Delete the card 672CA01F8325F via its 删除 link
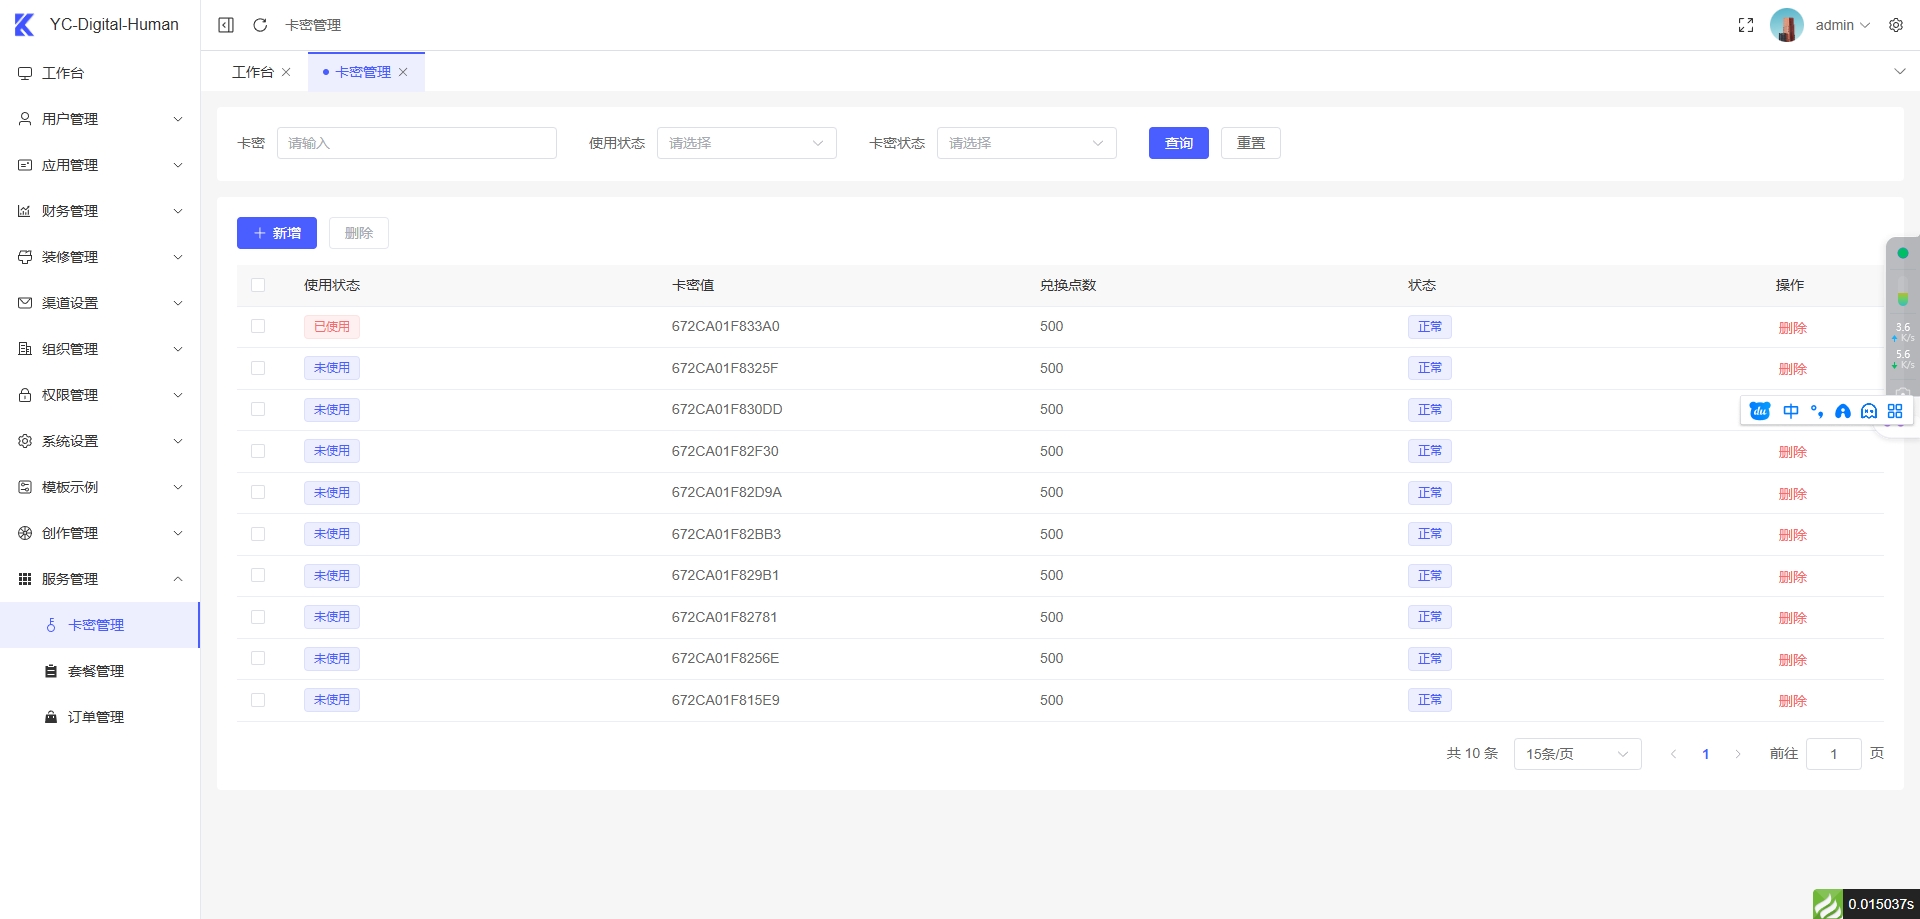This screenshot has width=1920, height=919. click(x=1793, y=368)
